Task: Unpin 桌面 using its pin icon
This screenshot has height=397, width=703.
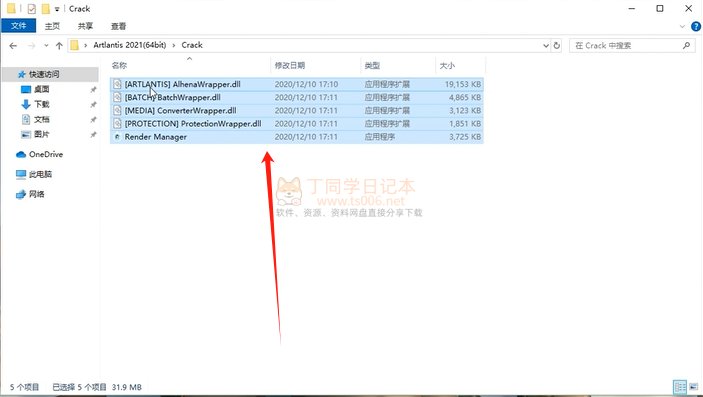Action: point(93,90)
